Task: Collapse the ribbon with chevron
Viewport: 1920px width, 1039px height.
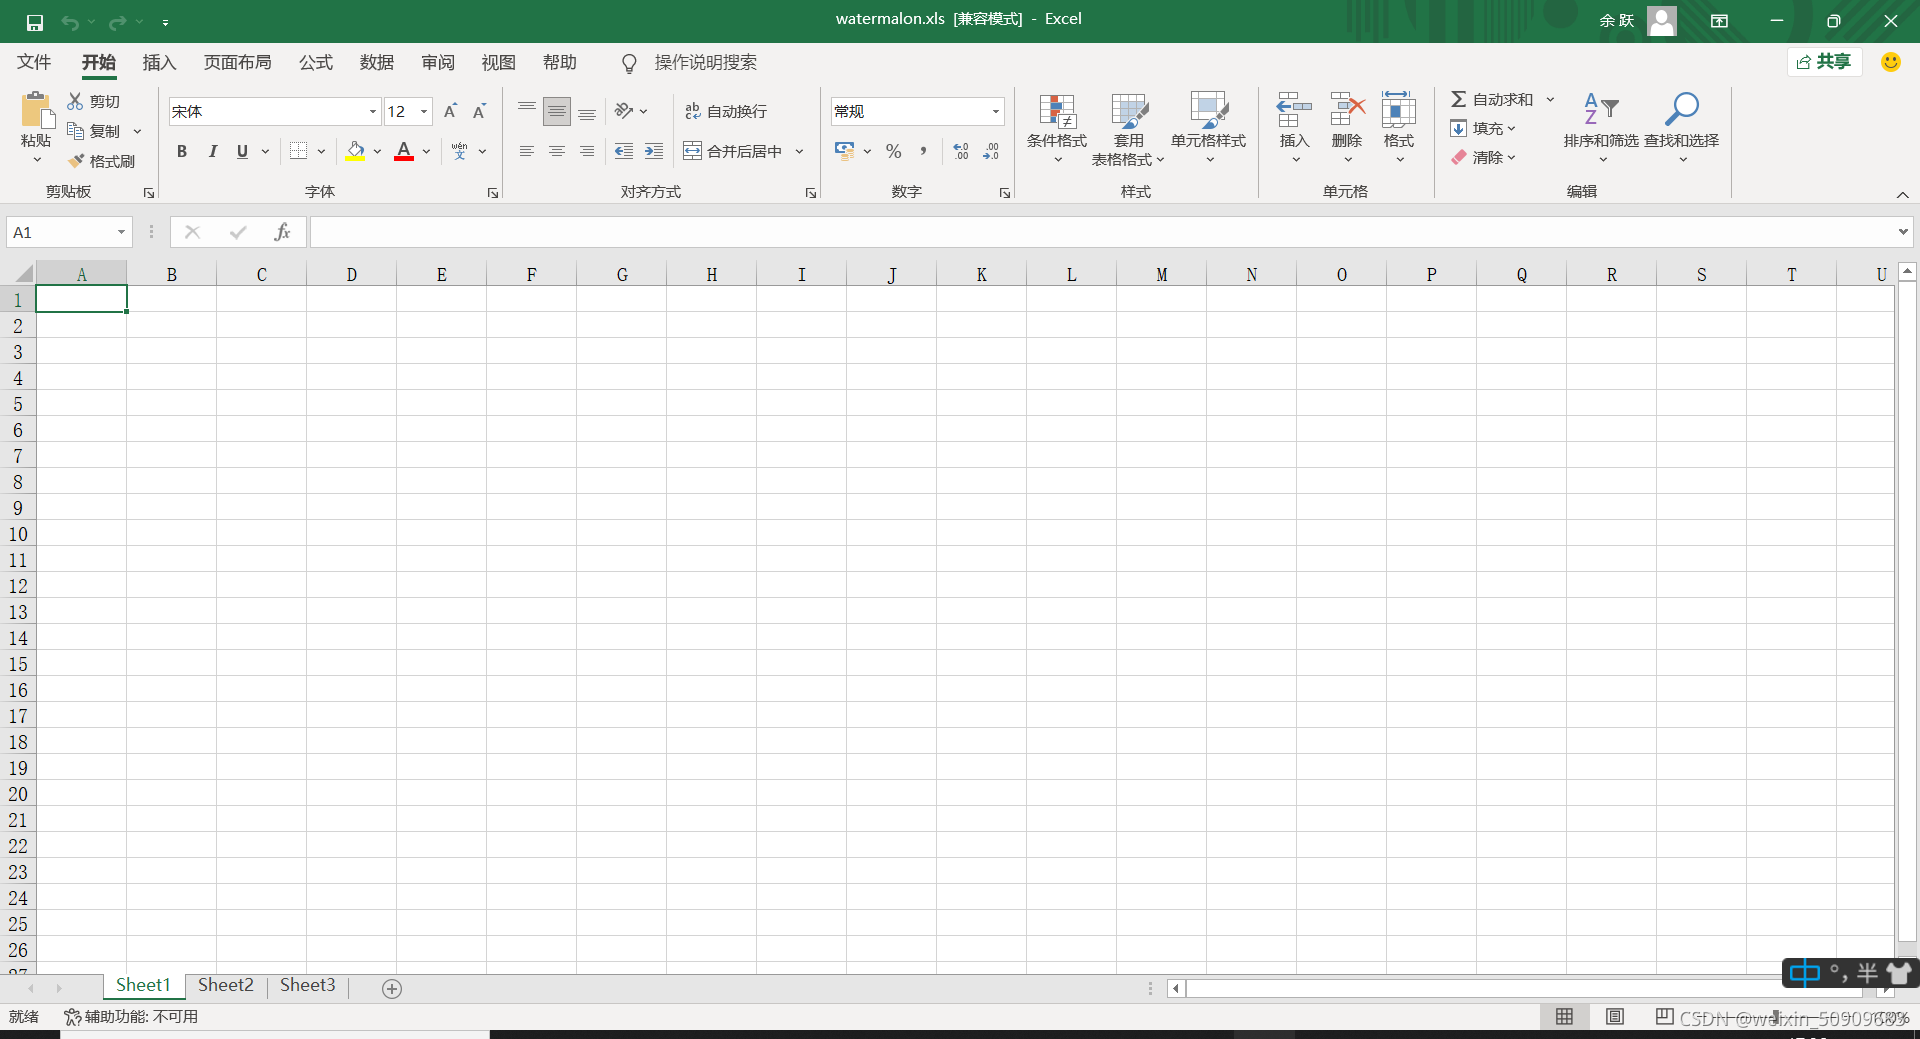Action: click(x=1903, y=195)
